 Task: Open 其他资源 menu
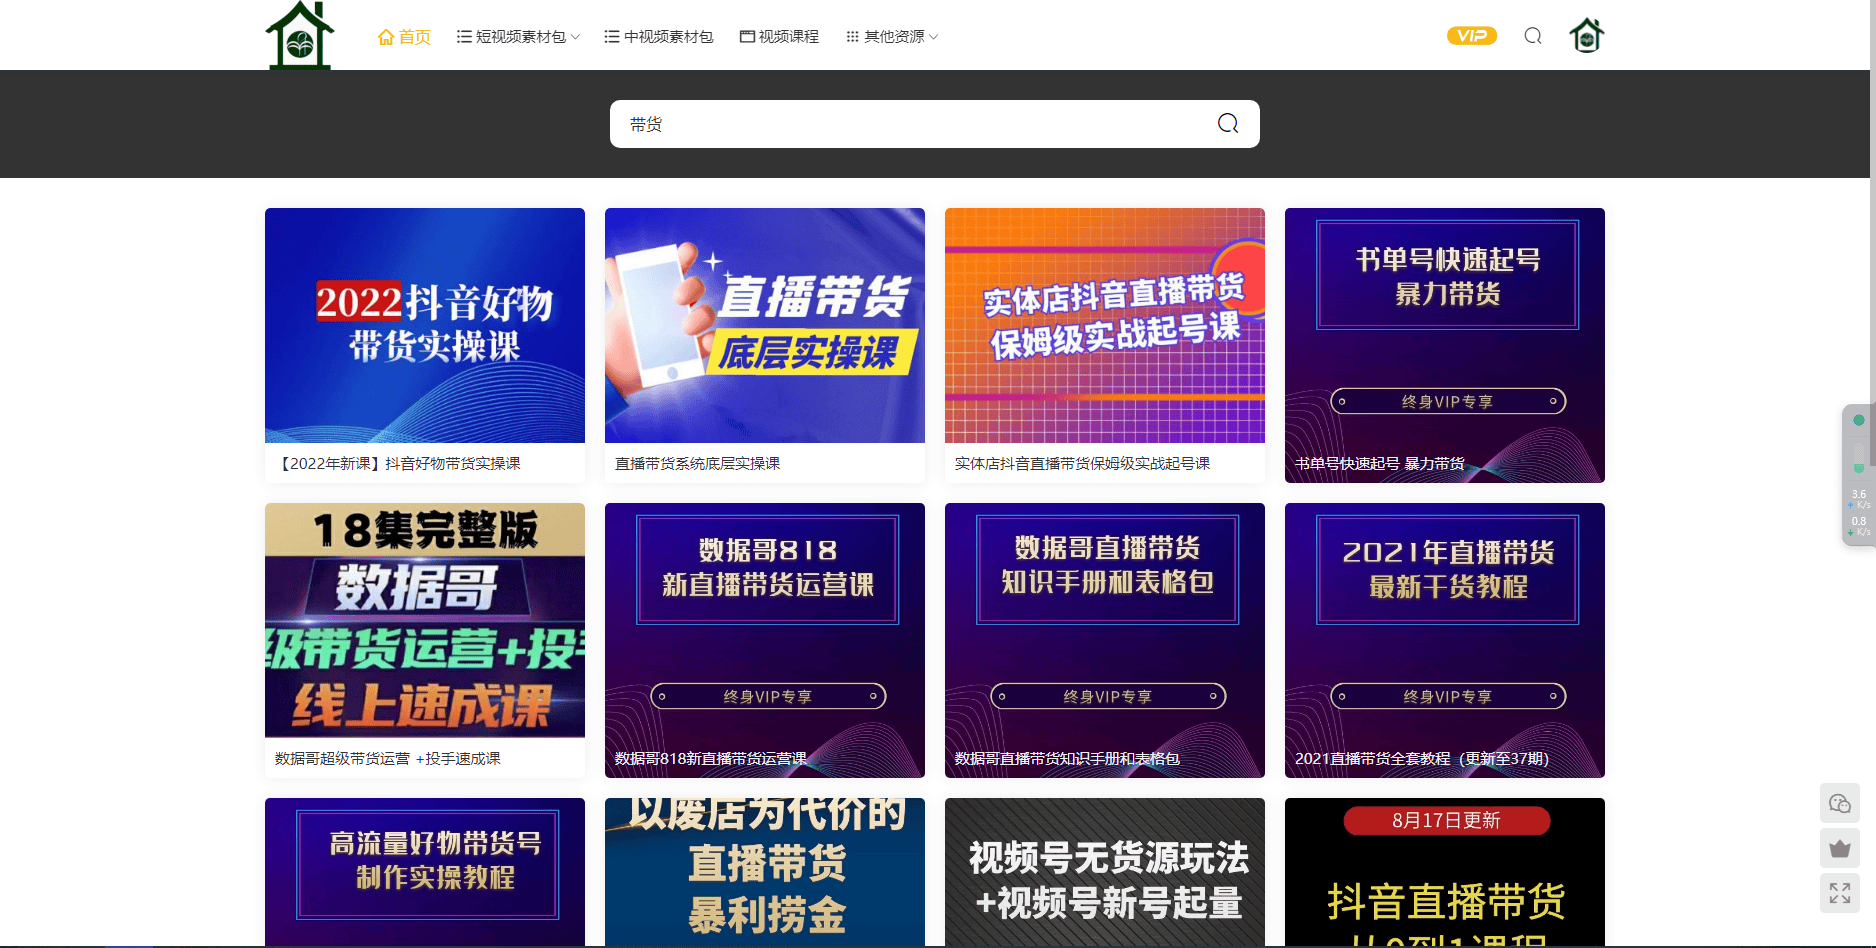[x=892, y=37]
